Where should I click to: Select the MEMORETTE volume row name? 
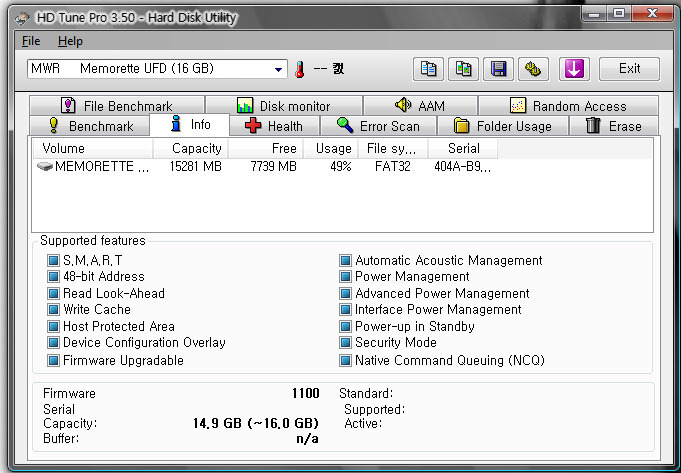pyautogui.click(x=102, y=166)
